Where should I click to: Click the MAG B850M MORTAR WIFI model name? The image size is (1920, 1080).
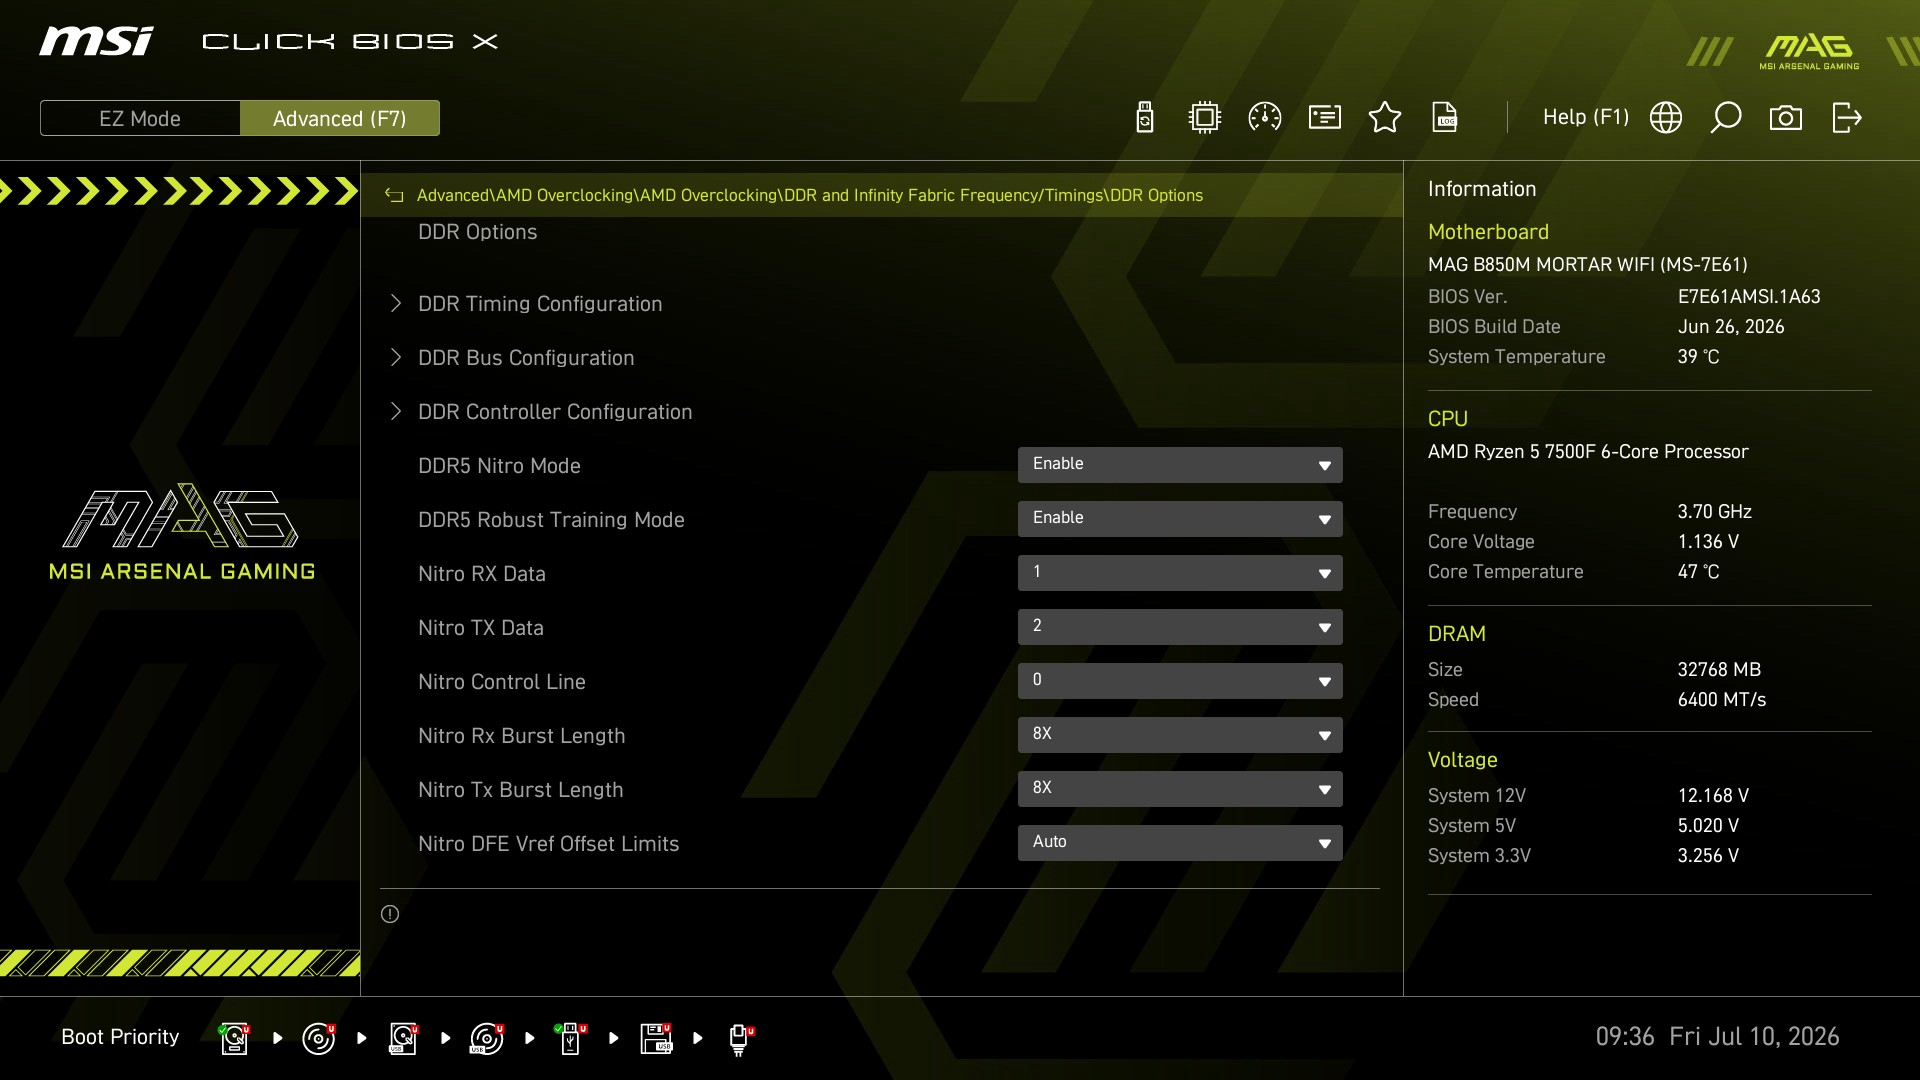[x=1588, y=265]
